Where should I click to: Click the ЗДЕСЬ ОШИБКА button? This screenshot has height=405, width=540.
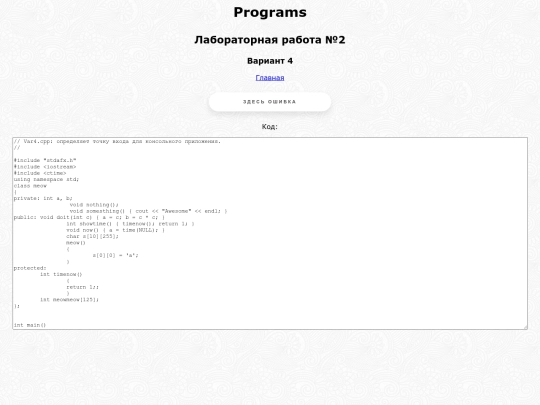click(270, 102)
